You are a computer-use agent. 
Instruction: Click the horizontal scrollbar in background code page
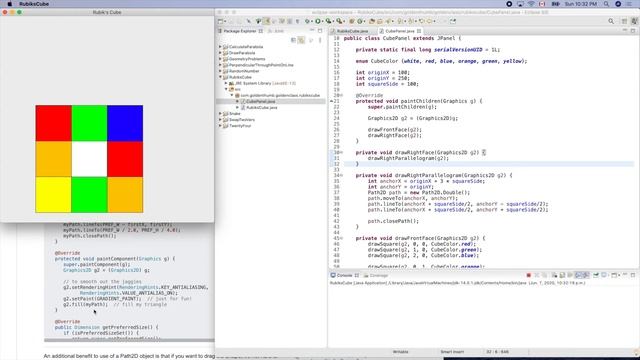(129, 340)
